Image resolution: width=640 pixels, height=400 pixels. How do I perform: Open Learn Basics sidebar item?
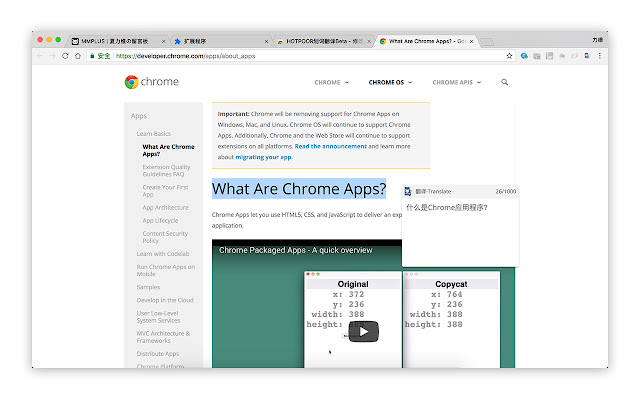tap(153, 134)
